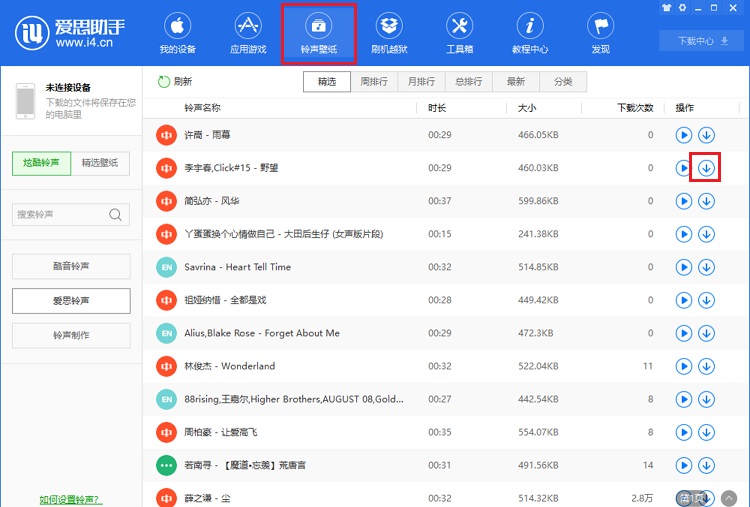
Task: Click the 未连接设备 status text
Action: [68, 88]
